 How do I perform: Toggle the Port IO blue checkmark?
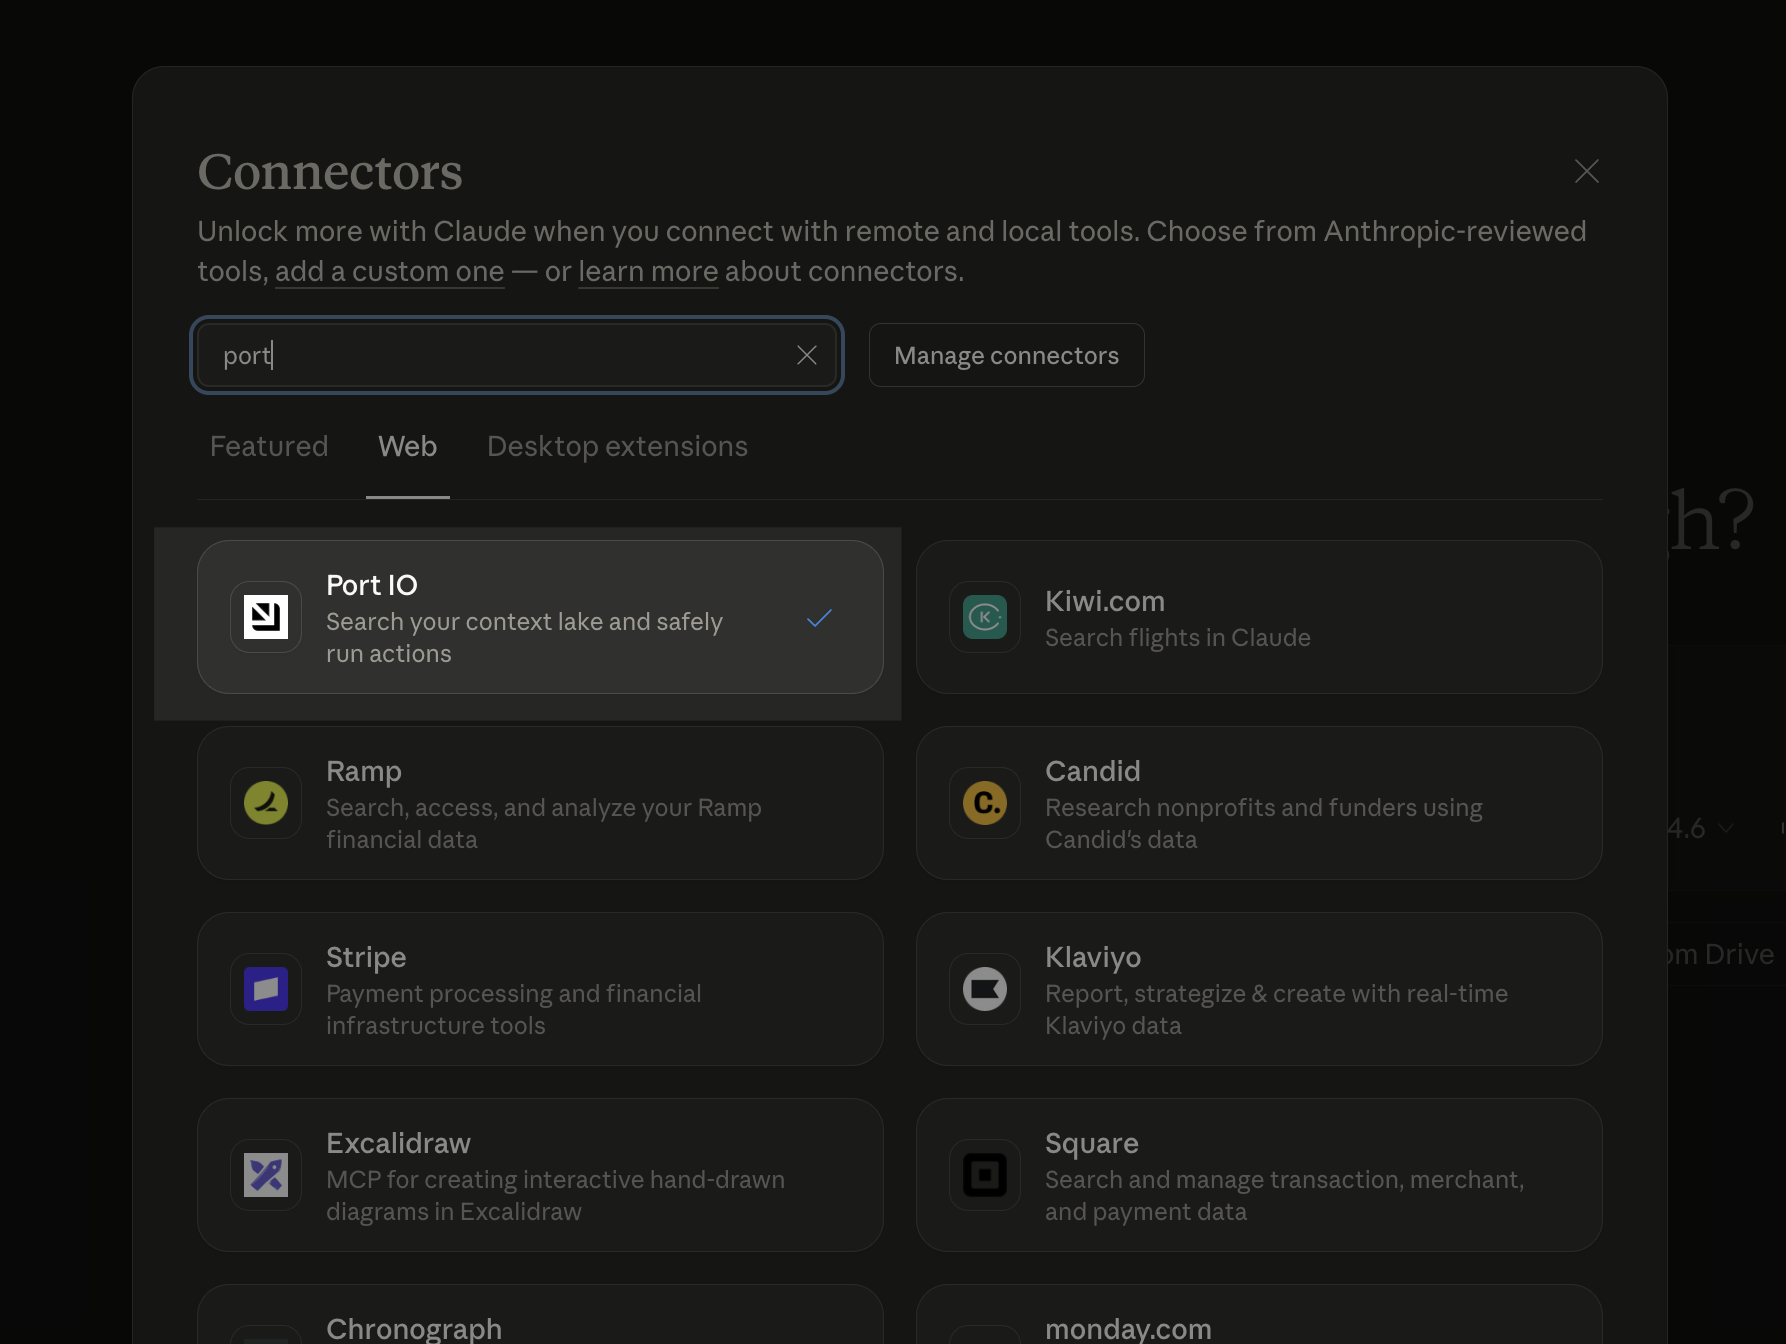point(819,618)
